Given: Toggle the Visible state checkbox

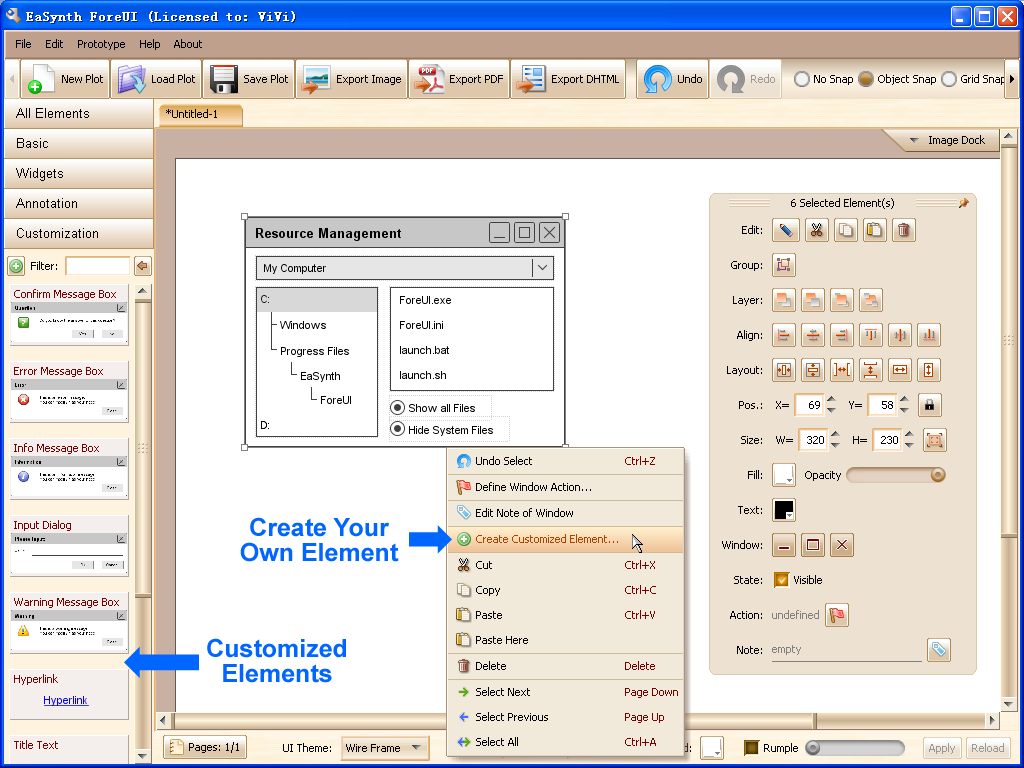Looking at the screenshot, I should [x=782, y=580].
